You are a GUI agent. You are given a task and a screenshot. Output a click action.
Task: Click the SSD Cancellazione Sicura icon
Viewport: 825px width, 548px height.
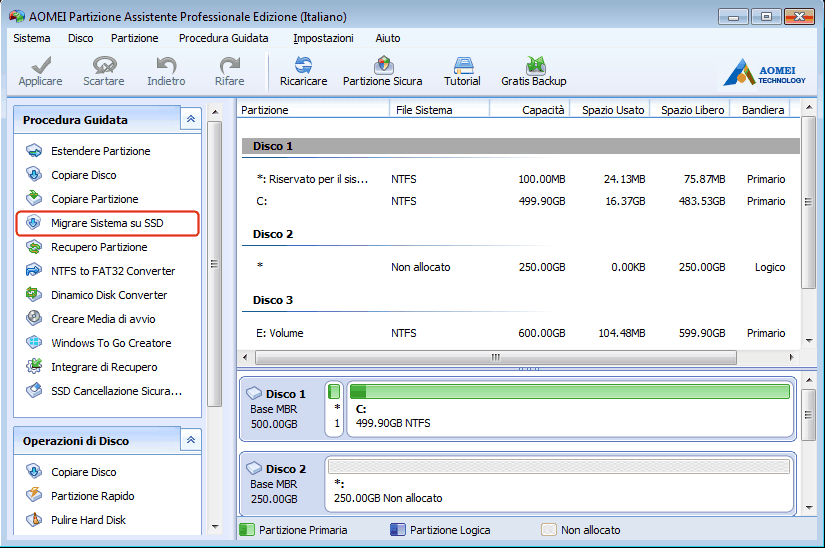34,390
